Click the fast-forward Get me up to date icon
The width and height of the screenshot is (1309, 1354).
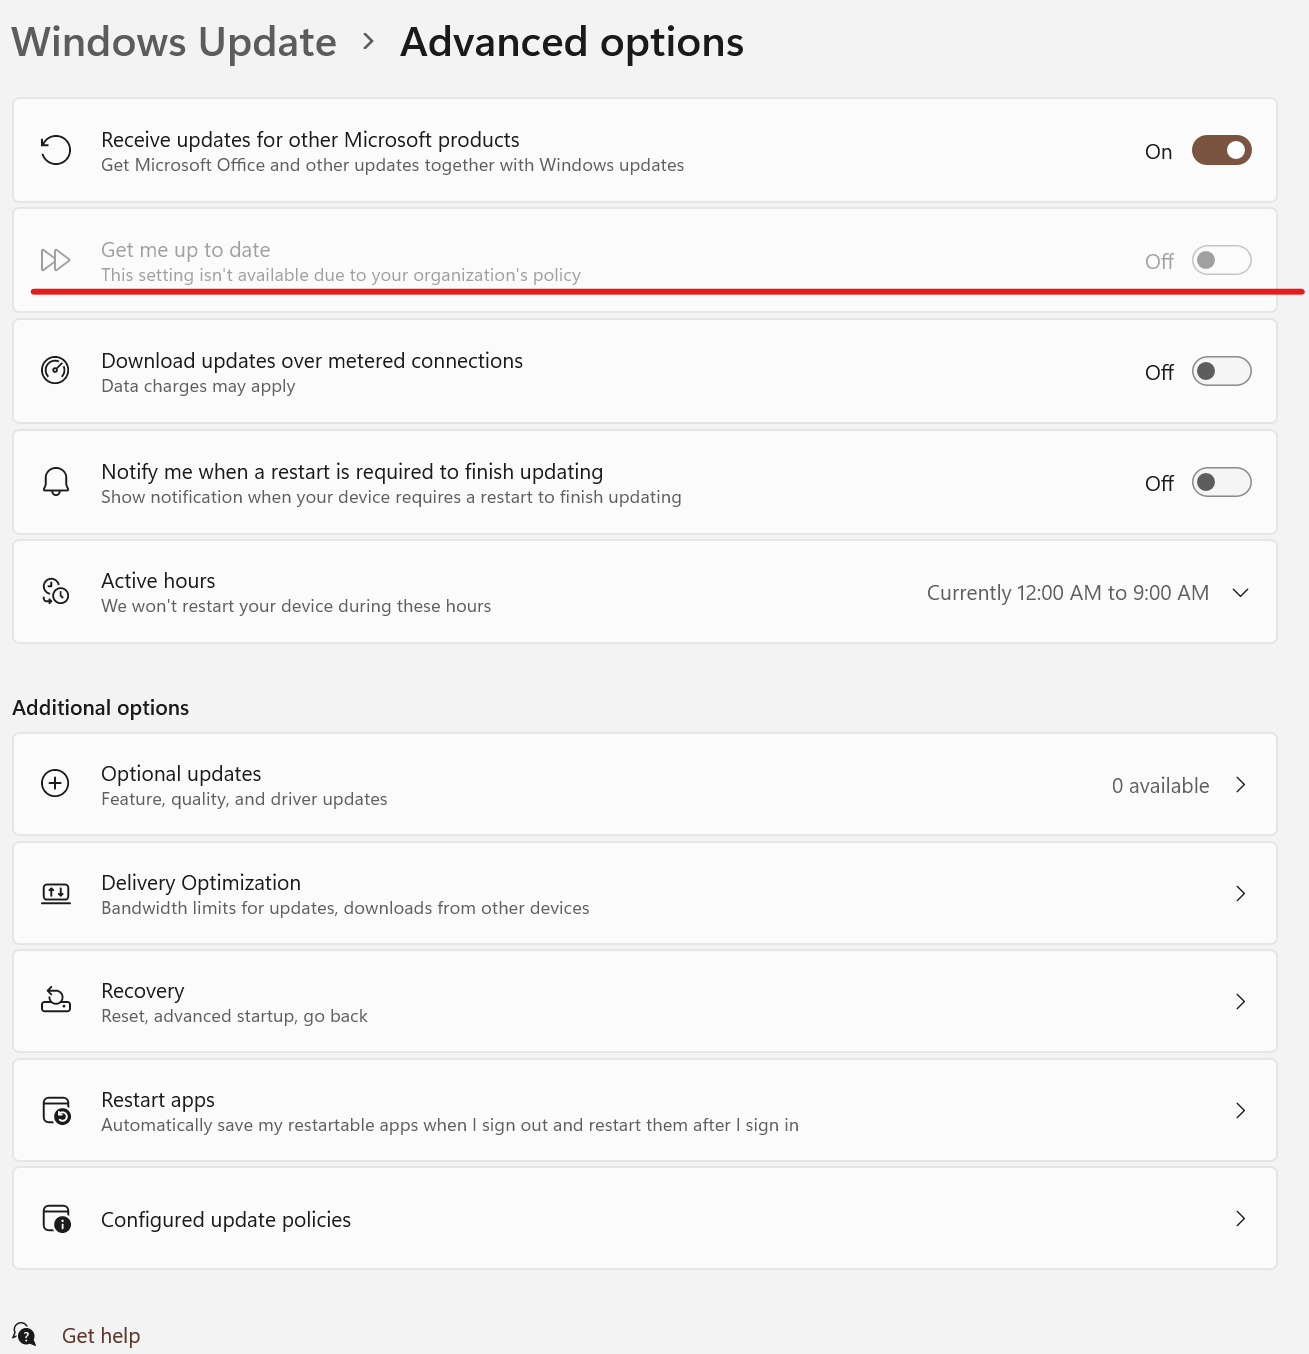(55, 260)
